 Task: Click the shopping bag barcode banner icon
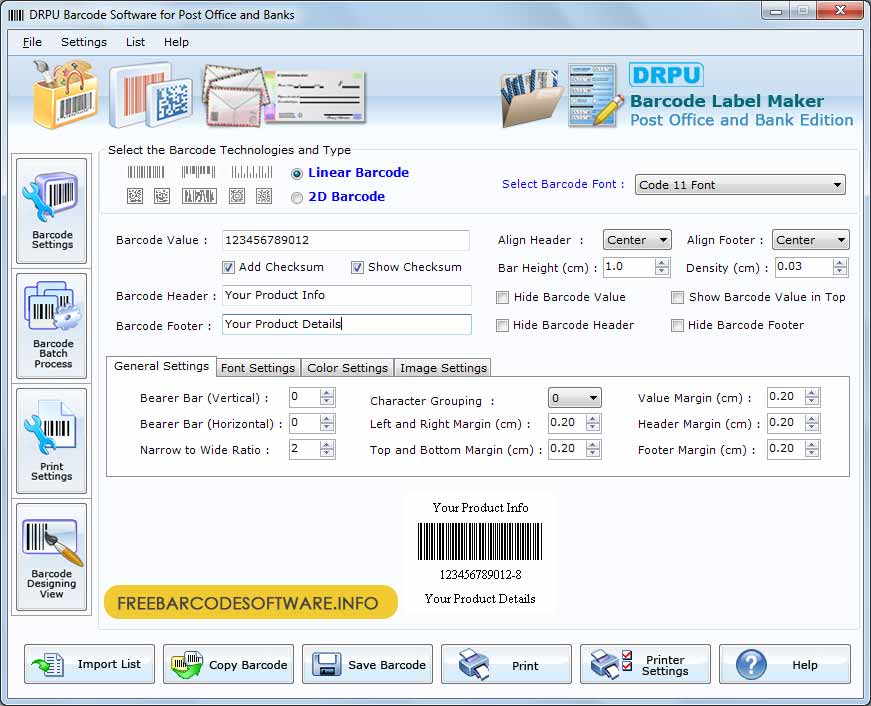(x=66, y=94)
